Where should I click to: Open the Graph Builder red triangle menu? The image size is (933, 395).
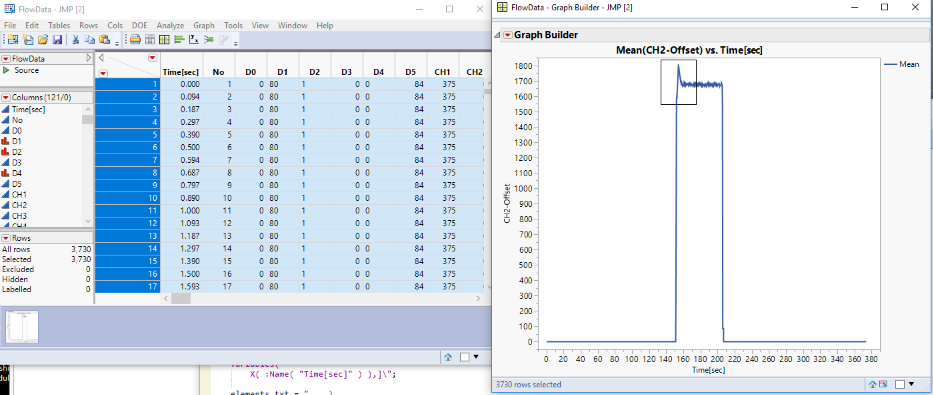[508, 35]
